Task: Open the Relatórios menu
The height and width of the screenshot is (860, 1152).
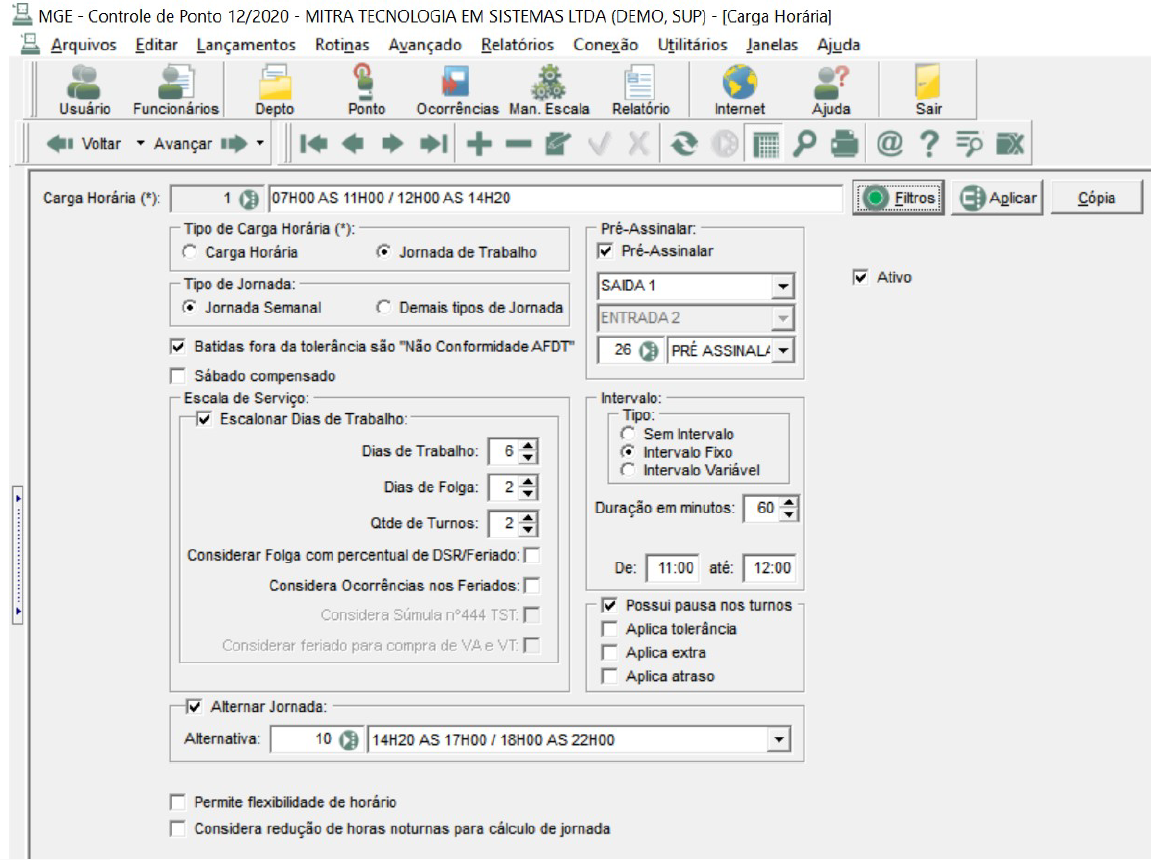Action: (517, 45)
